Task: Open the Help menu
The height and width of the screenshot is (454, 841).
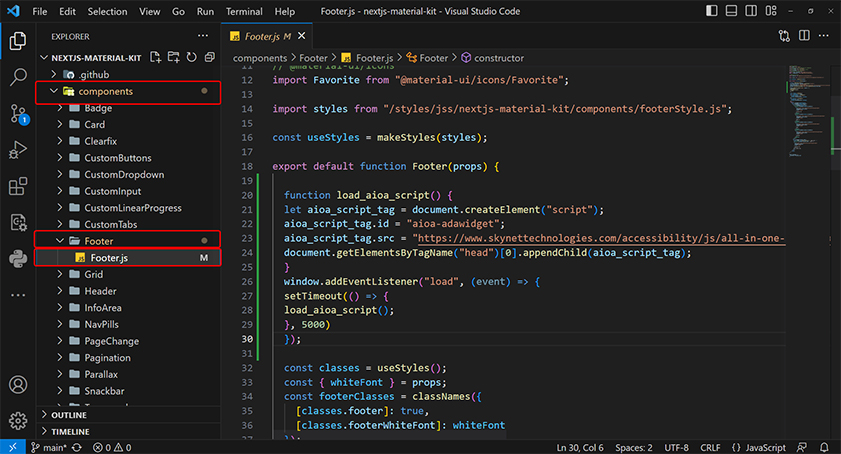Action: point(285,11)
